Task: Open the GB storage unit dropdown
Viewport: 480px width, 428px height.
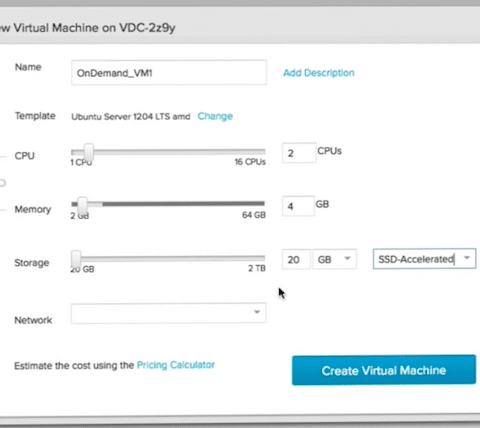Action: (335, 259)
